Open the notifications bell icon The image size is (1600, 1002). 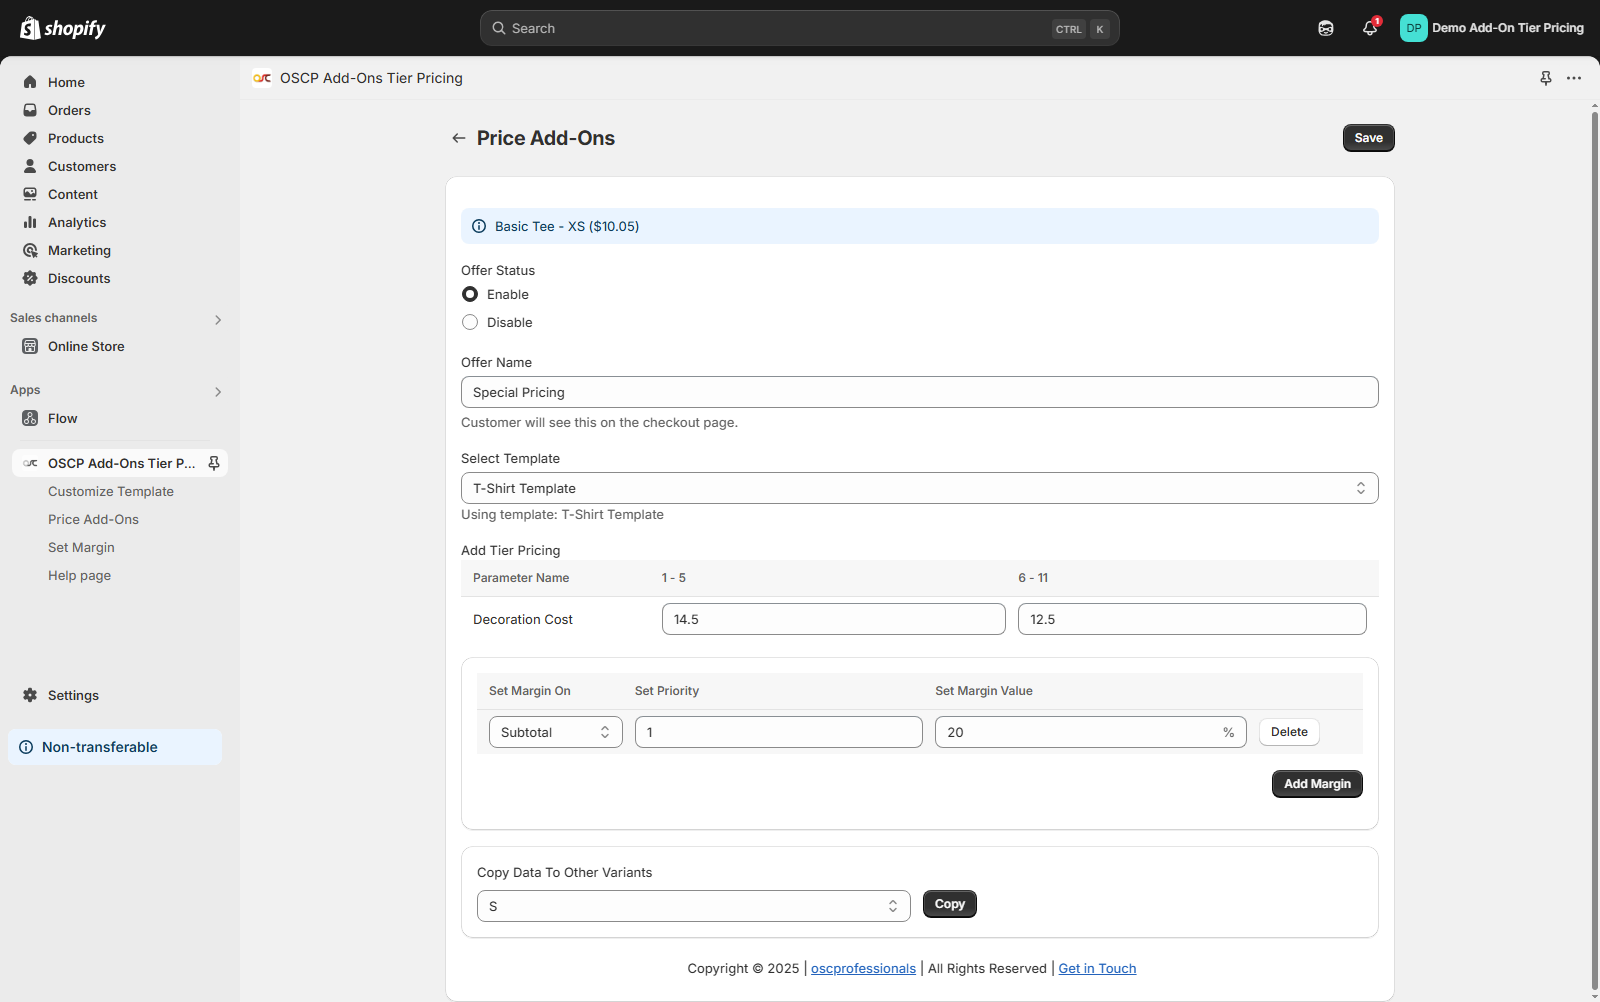(x=1369, y=28)
